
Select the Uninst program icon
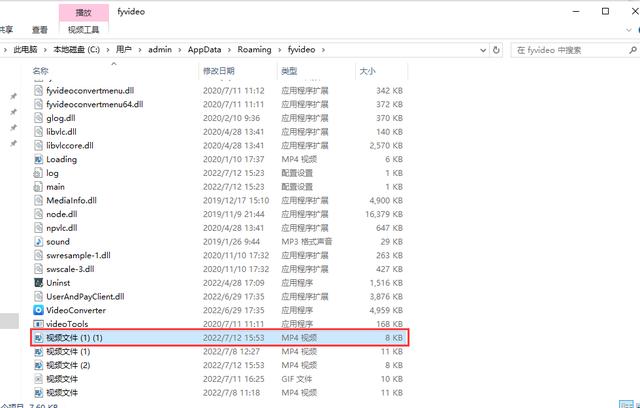coord(38,283)
